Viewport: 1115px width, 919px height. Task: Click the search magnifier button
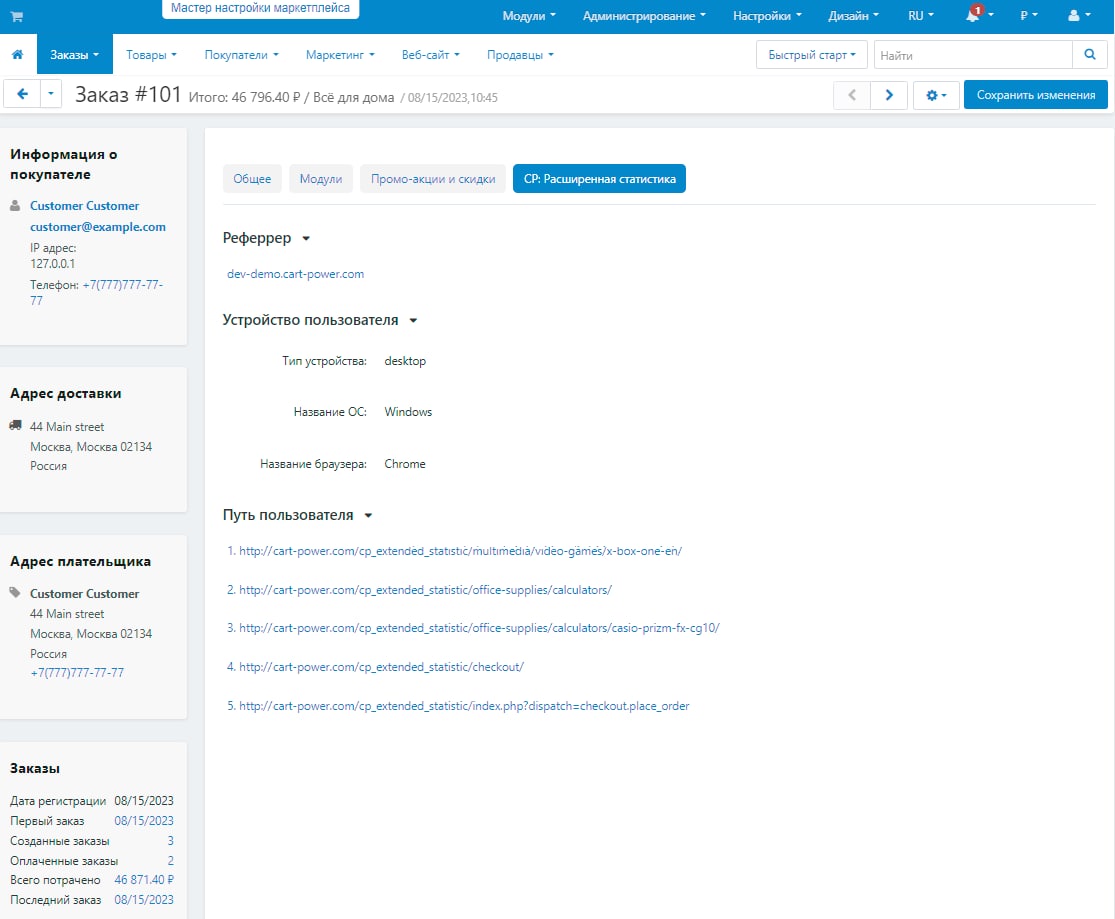coord(1088,55)
